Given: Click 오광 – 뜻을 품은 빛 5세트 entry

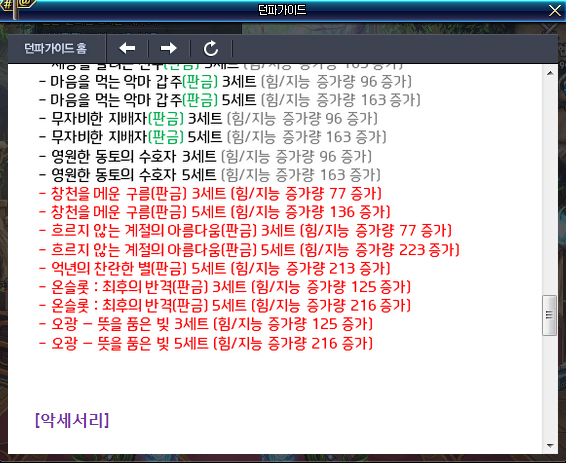Looking at the screenshot, I should (206, 343).
